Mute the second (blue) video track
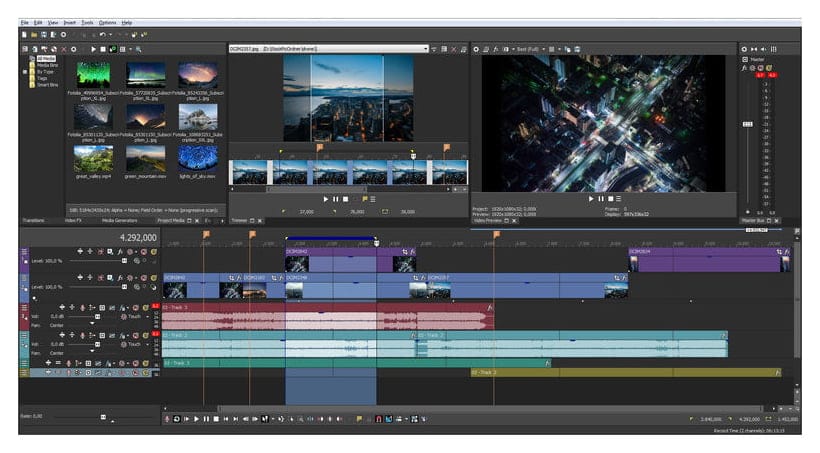 tap(143, 278)
